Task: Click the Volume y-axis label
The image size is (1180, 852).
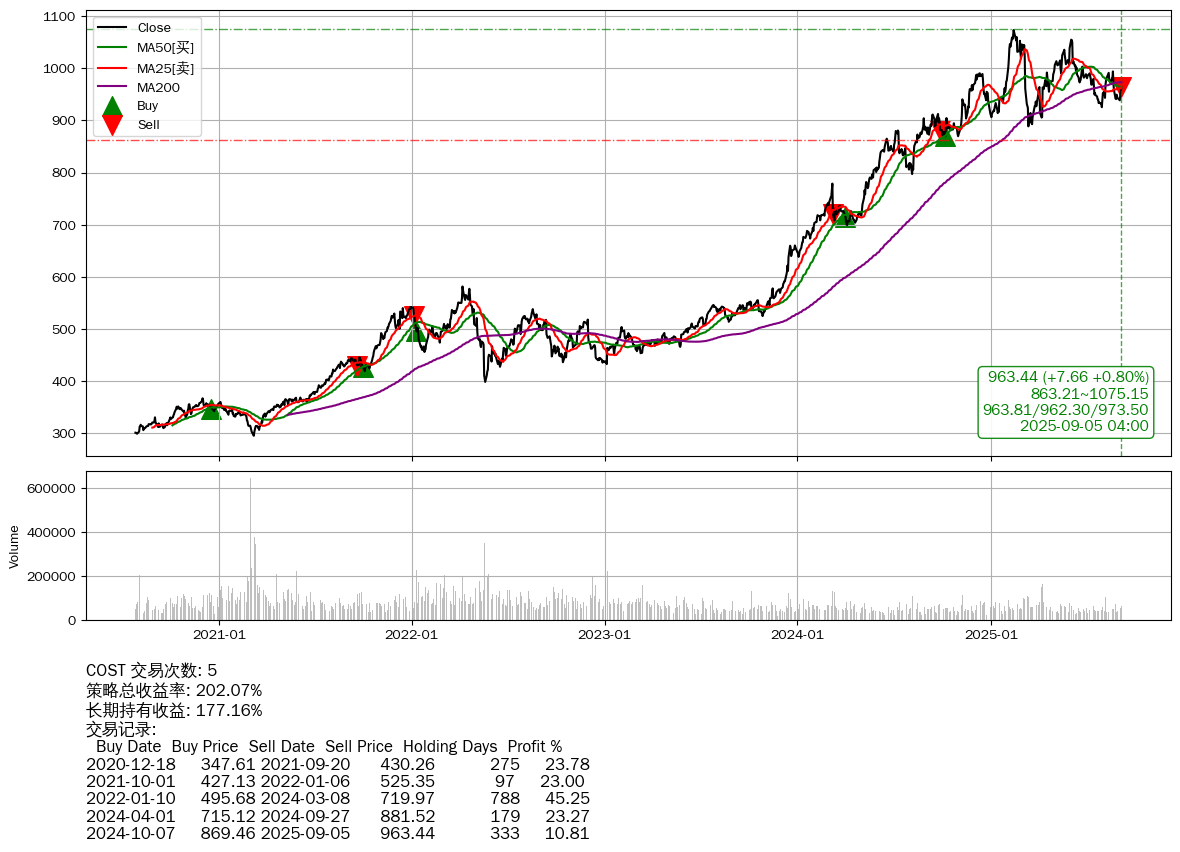Action: coord(14,546)
